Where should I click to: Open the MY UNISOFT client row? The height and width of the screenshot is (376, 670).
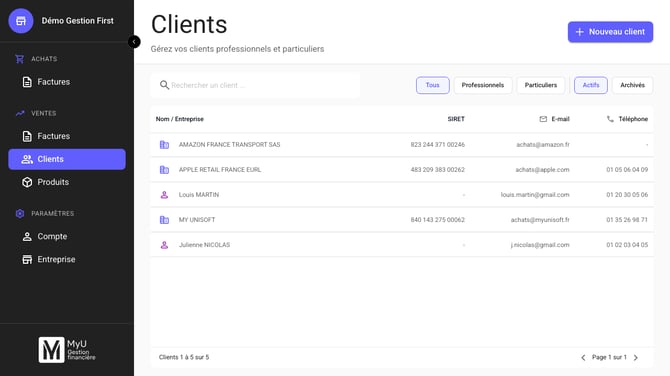coord(402,220)
